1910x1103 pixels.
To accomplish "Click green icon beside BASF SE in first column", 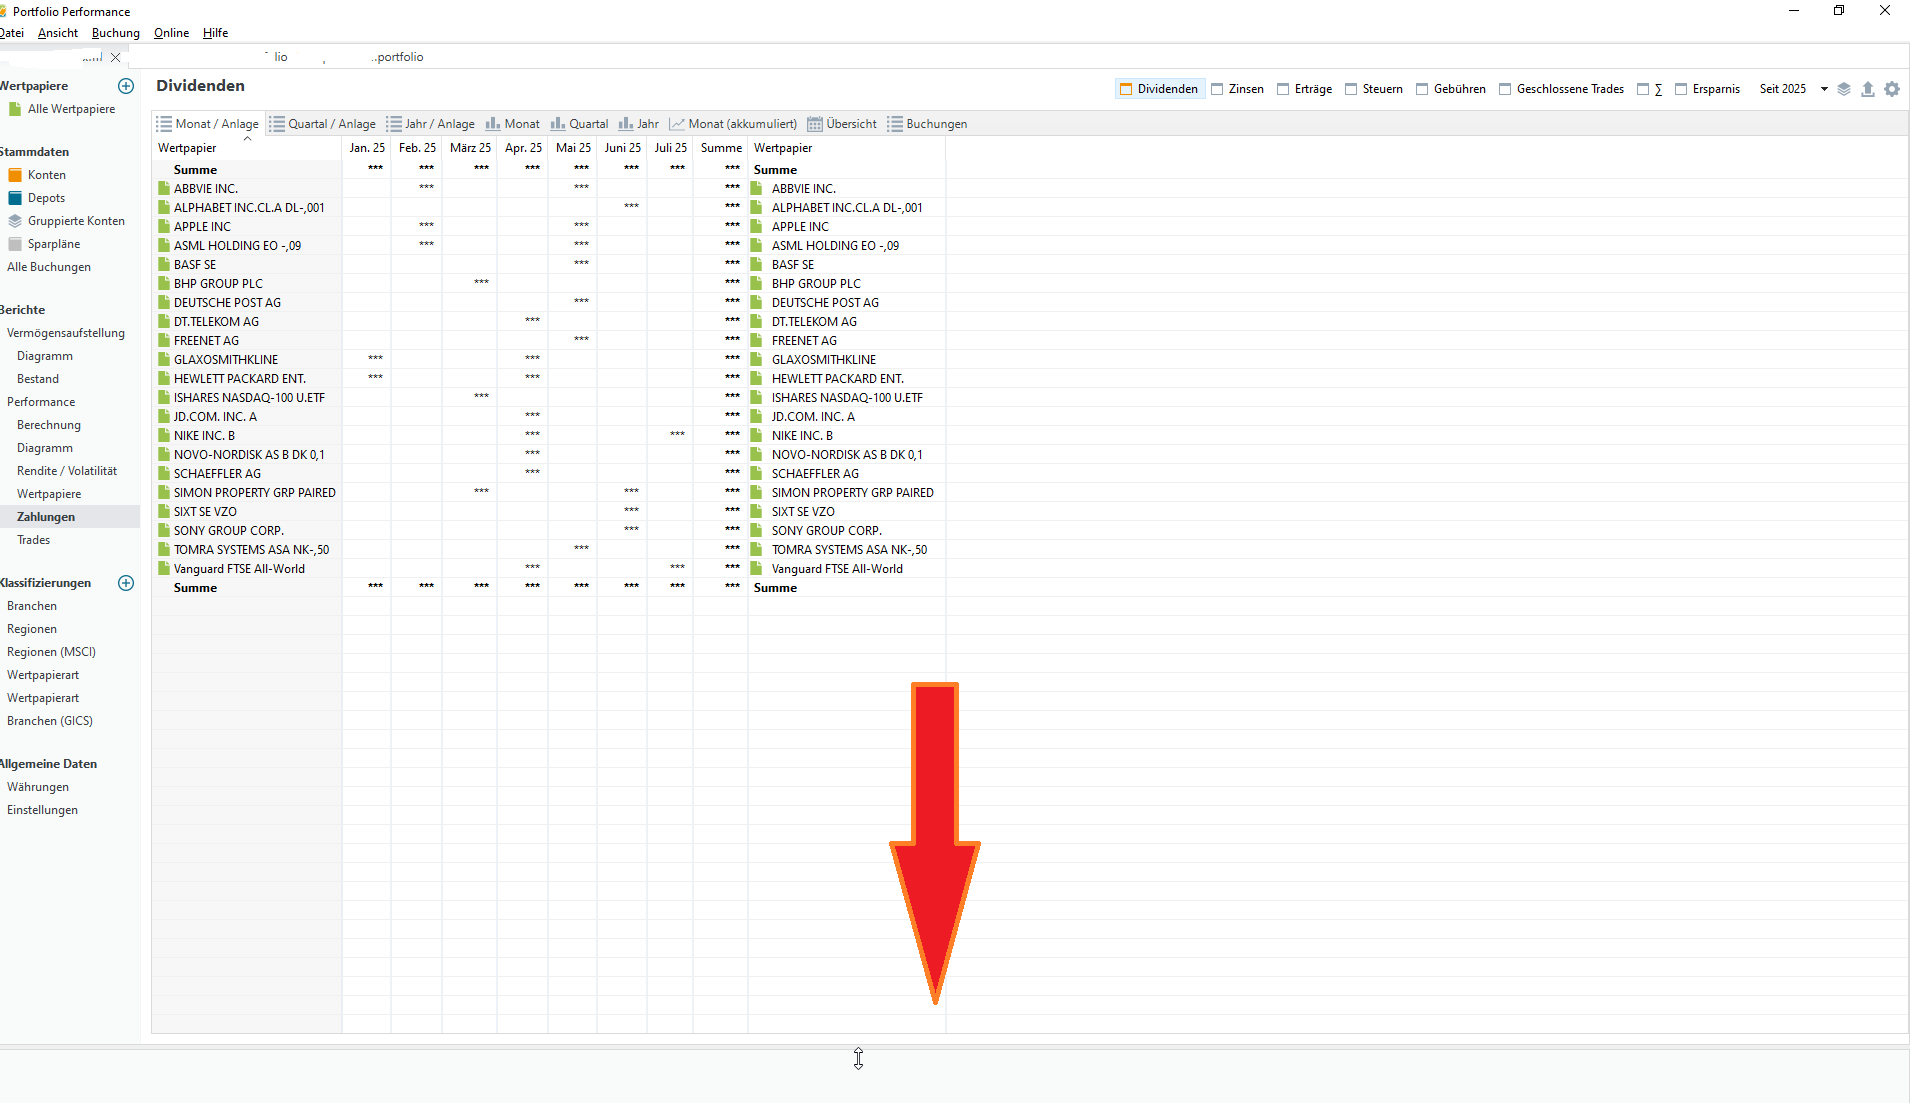I will (164, 264).
